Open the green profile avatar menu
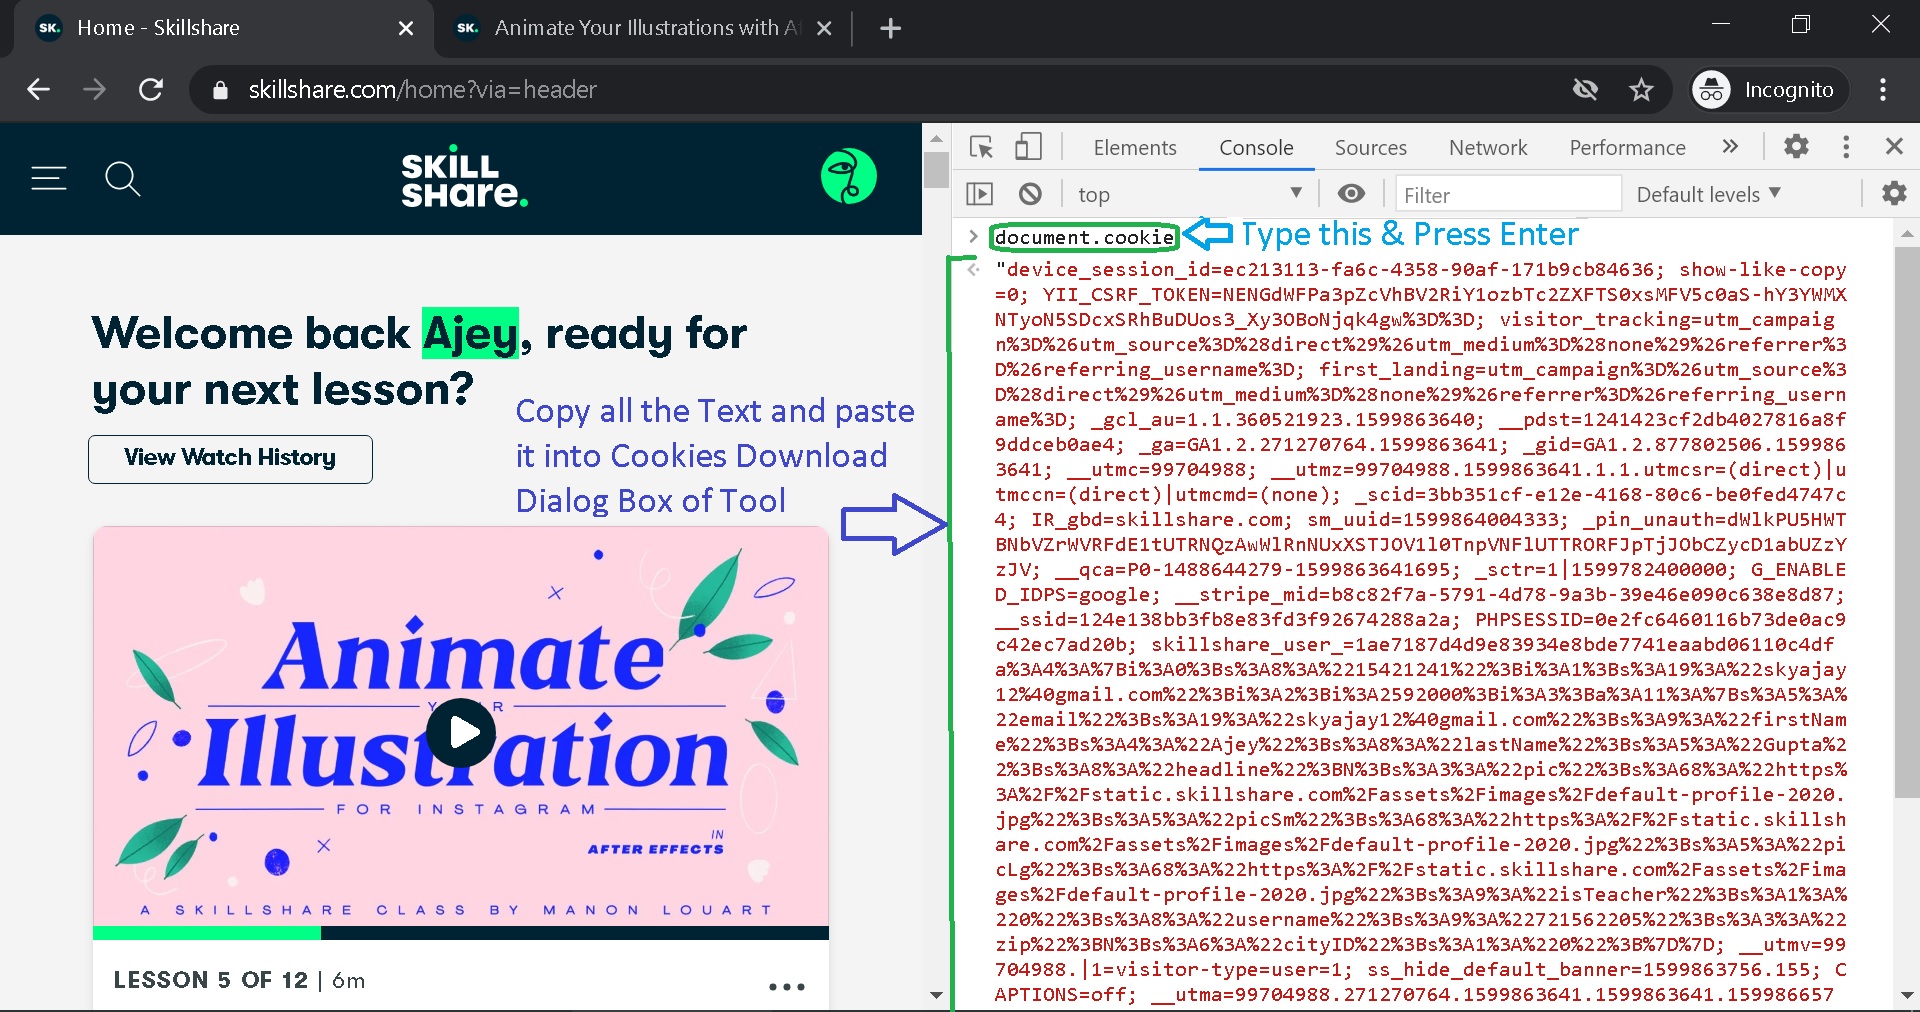 [x=848, y=177]
